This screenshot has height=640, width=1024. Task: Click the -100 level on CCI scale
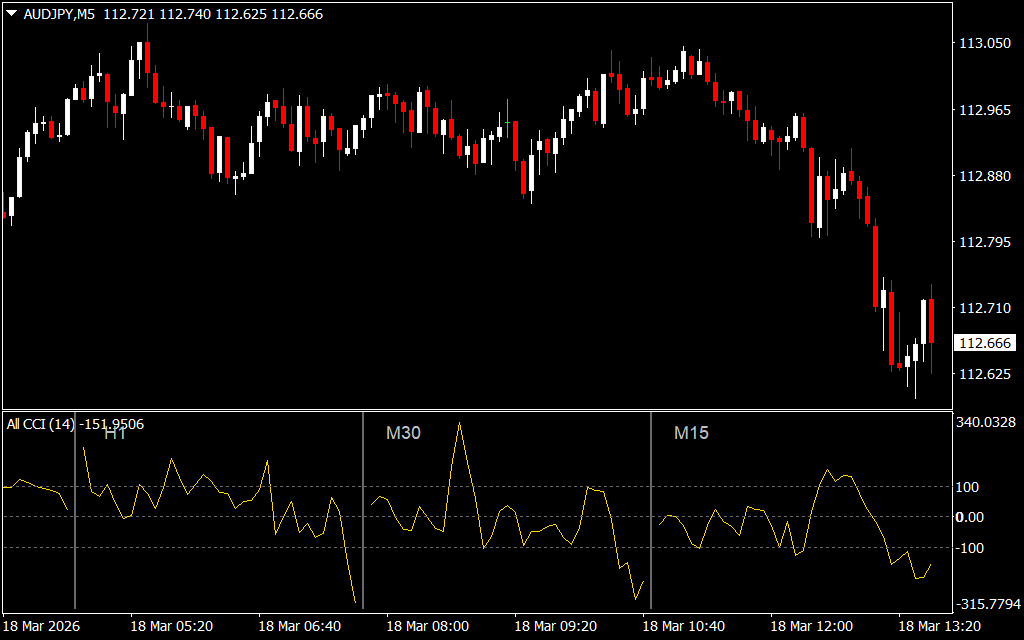pyautogui.click(x=973, y=548)
